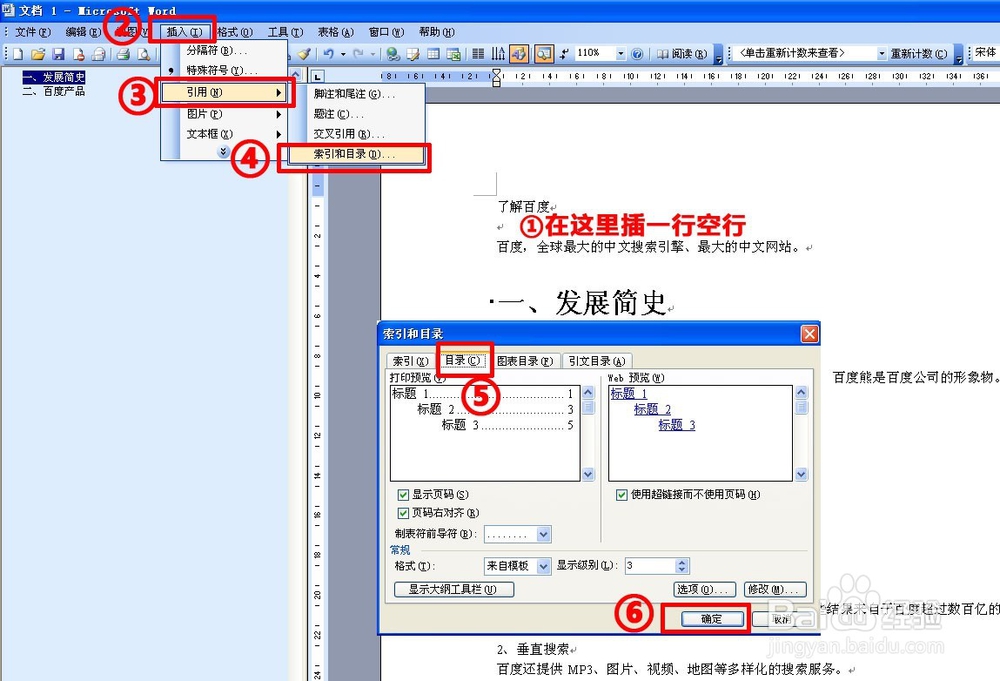
Task: Click the Columns icon in the toolbar
Action: (x=478, y=54)
